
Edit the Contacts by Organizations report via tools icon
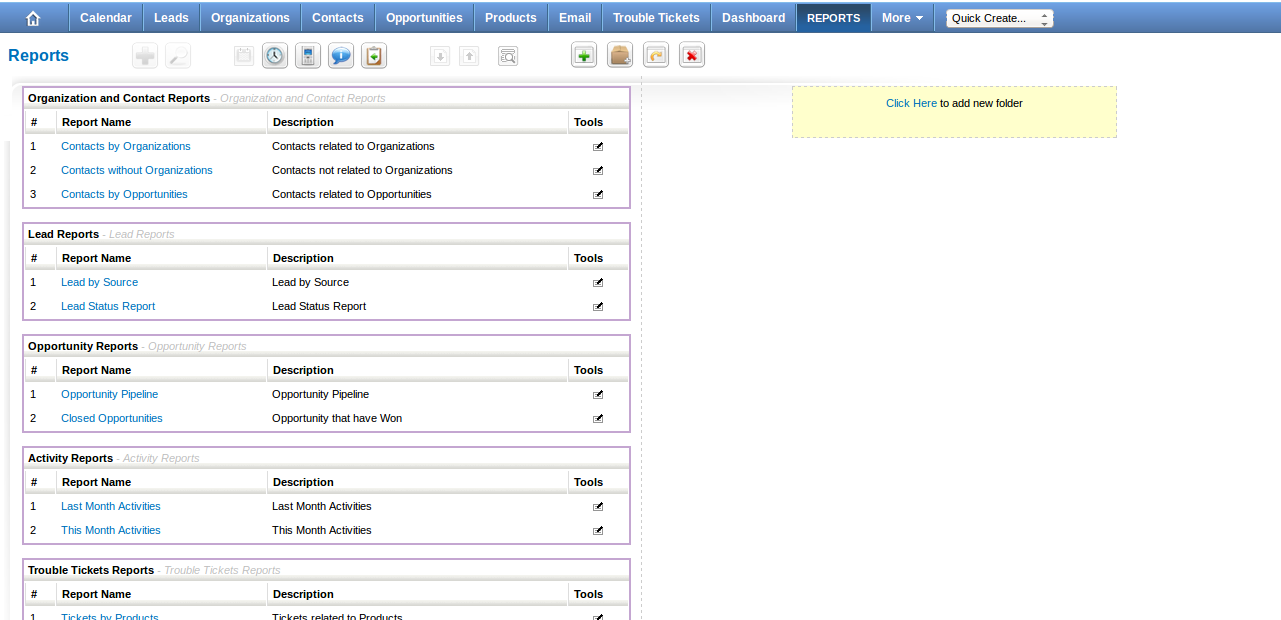[598, 146]
